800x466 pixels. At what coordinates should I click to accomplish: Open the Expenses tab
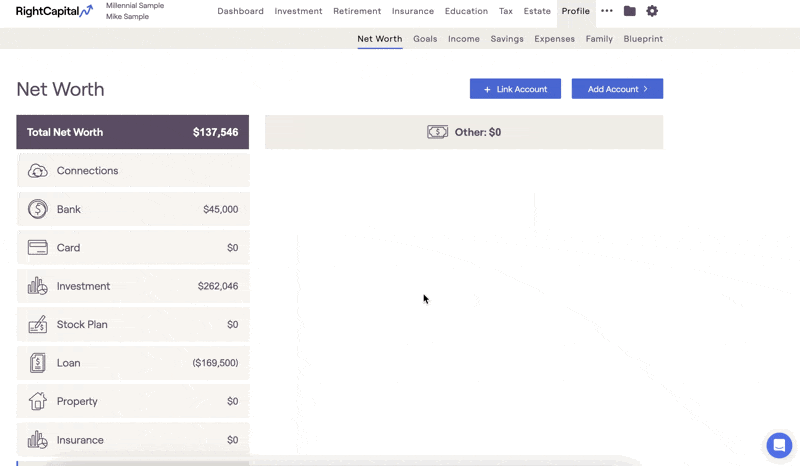click(554, 39)
